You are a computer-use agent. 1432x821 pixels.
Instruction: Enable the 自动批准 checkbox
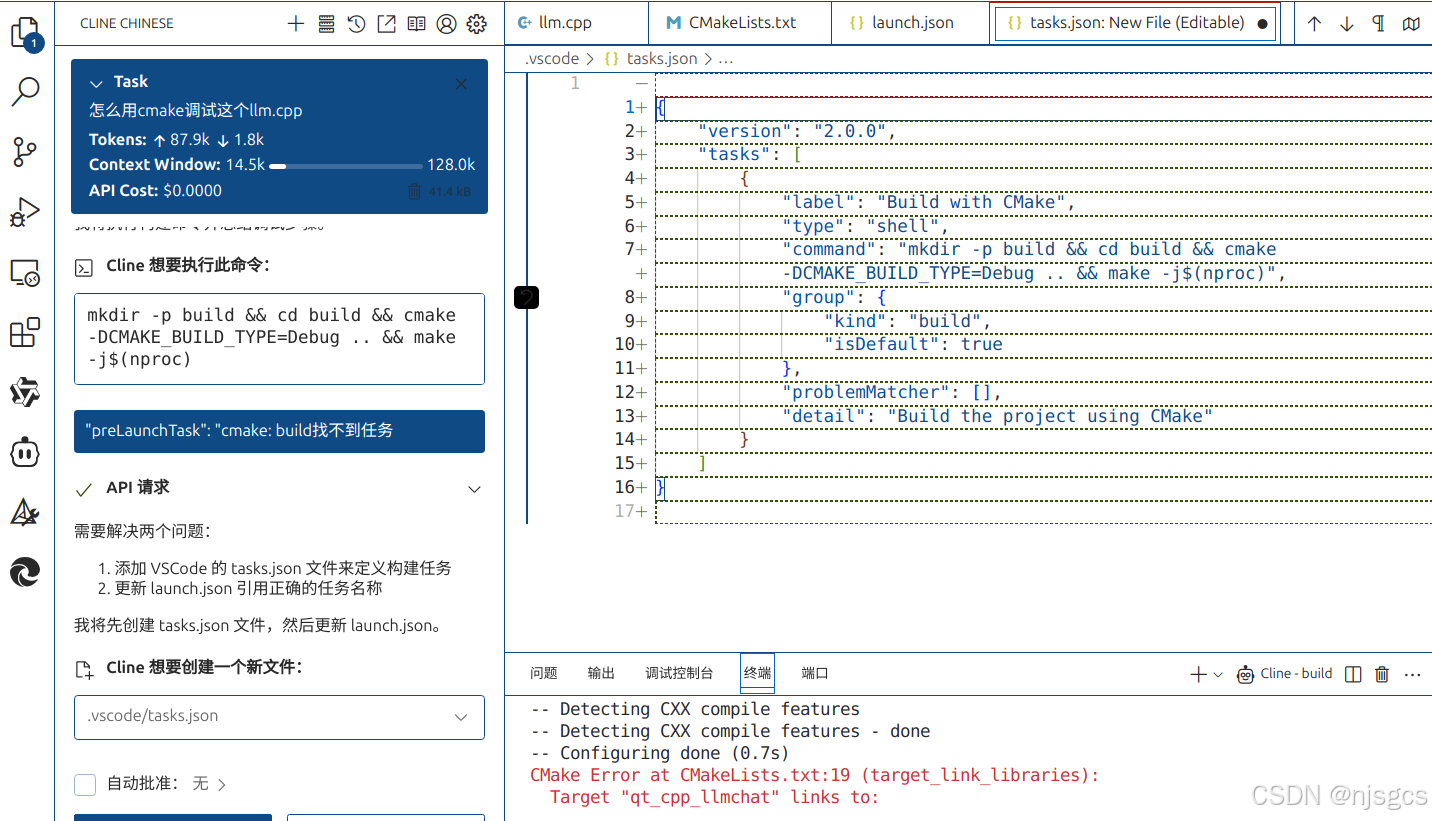pyautogui.click(x=85, y=784)
